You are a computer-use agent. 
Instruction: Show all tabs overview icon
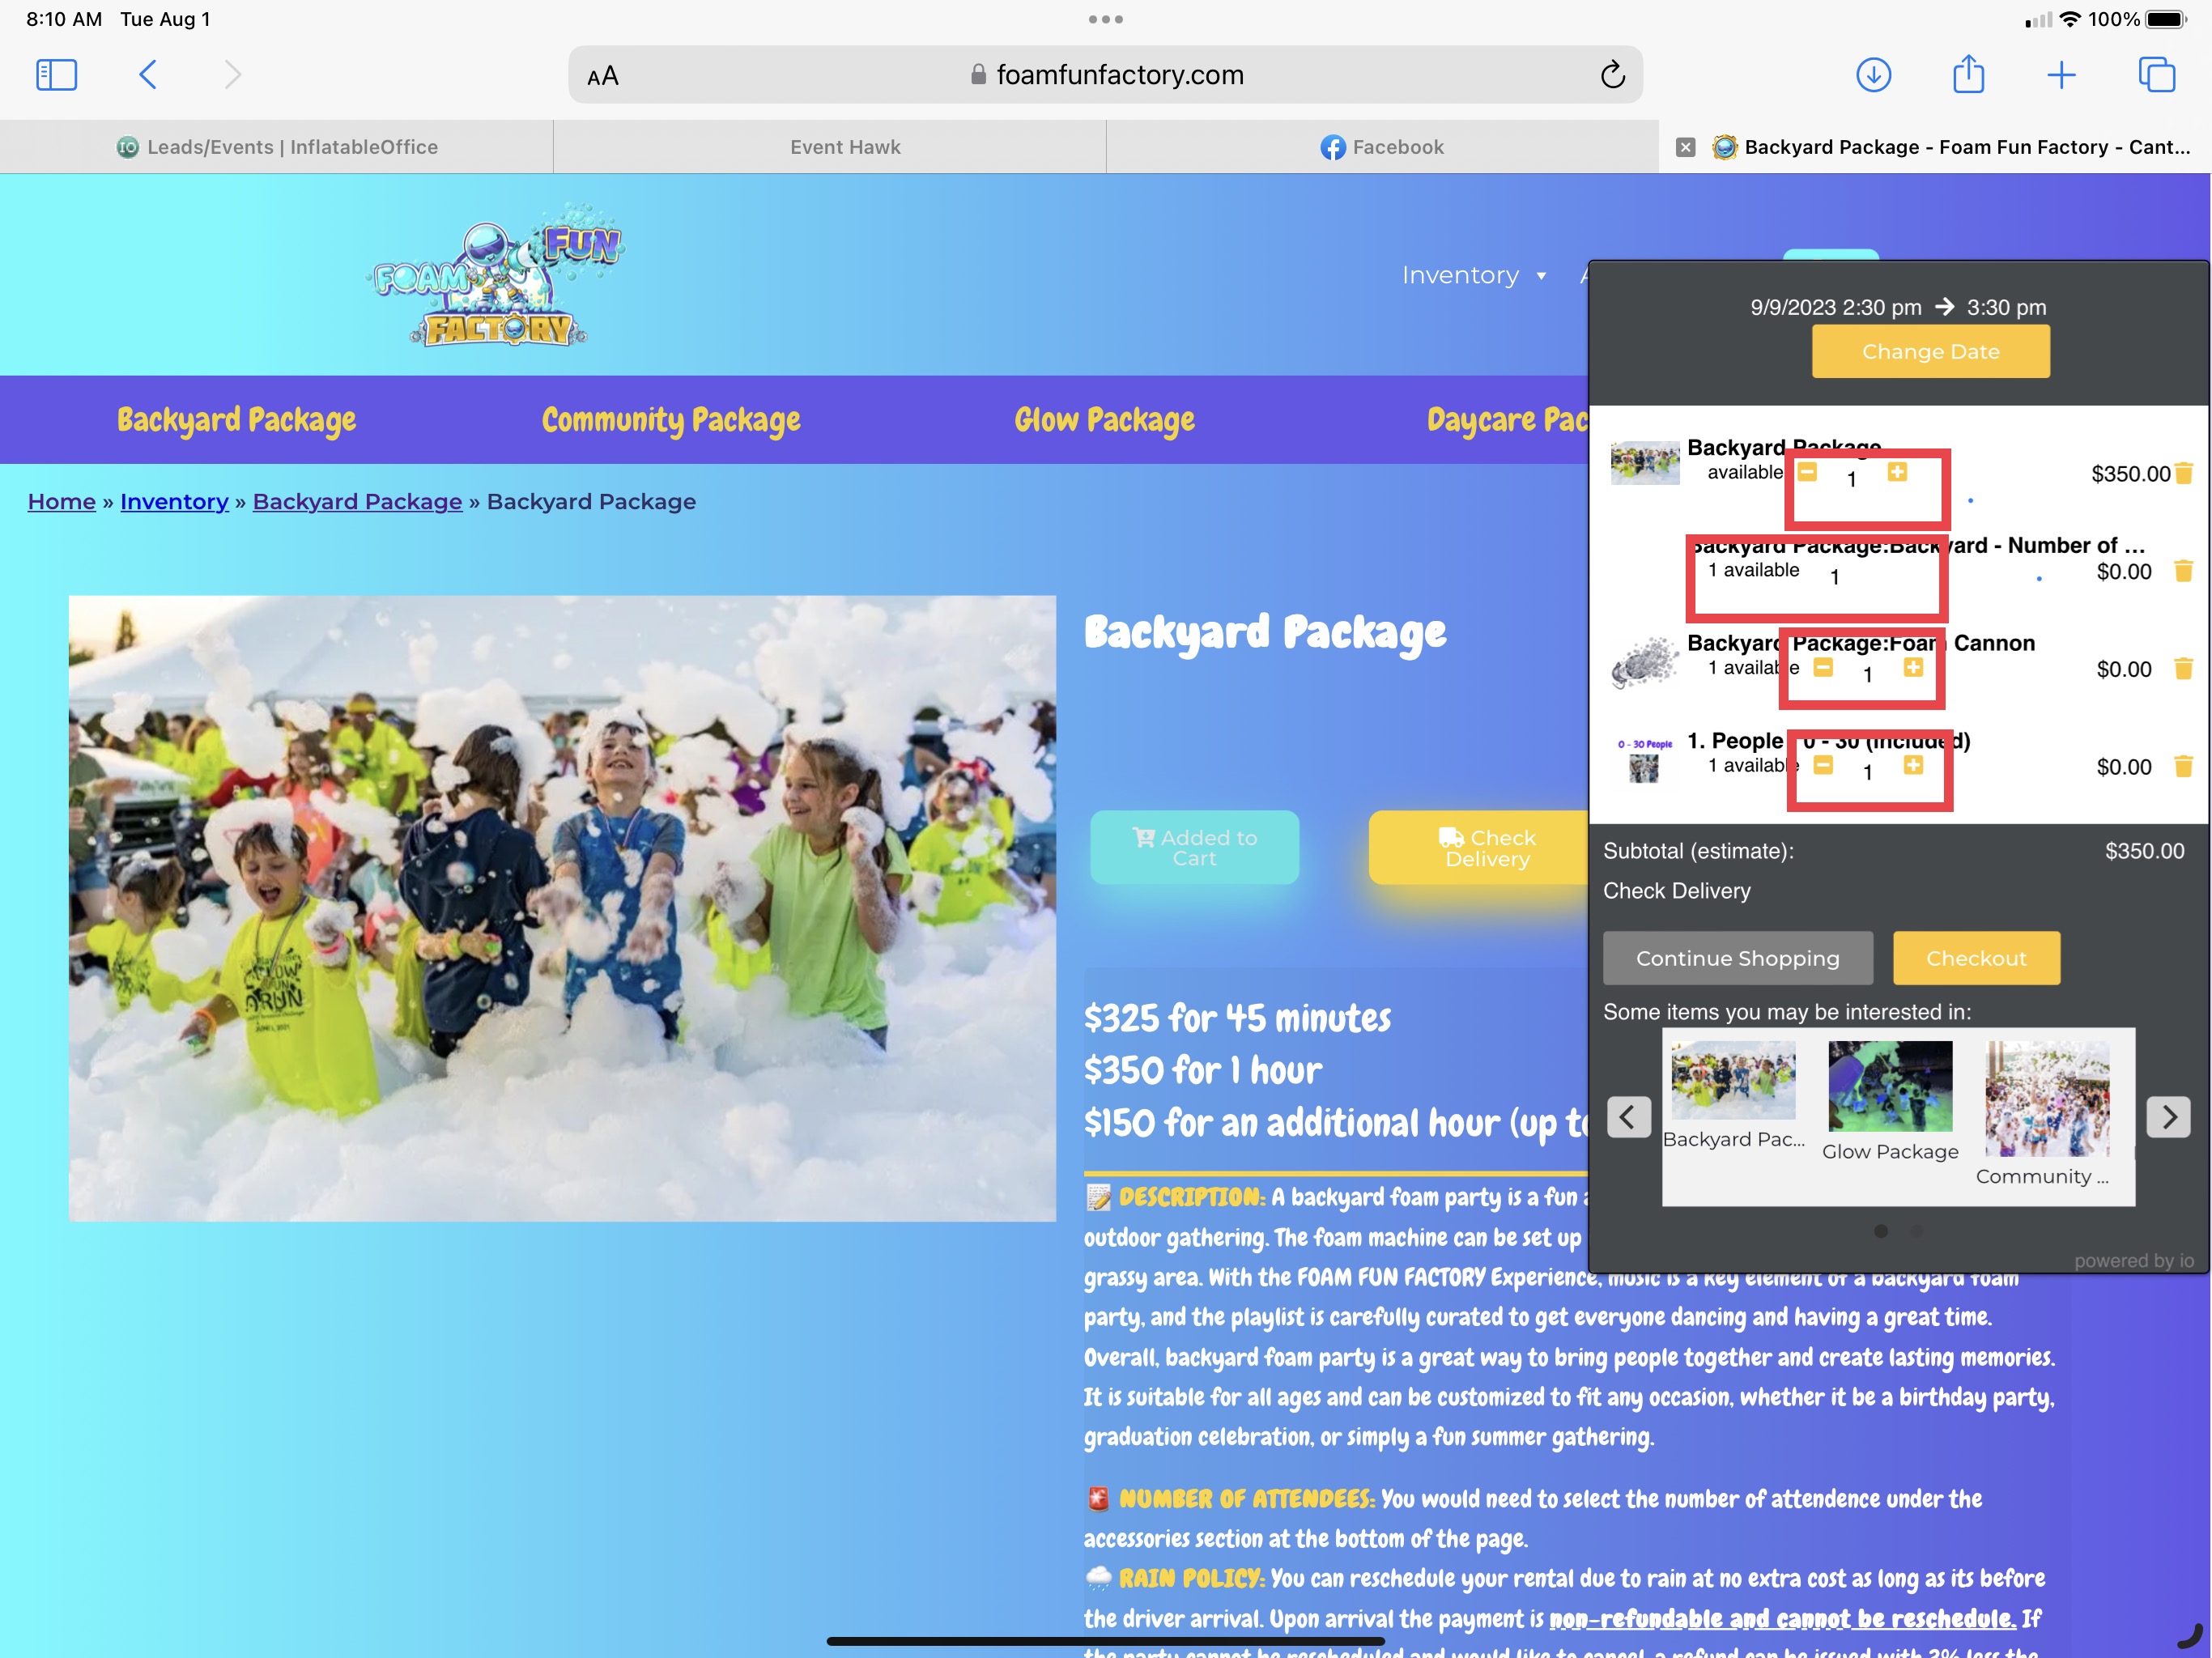coord(2156,75)
